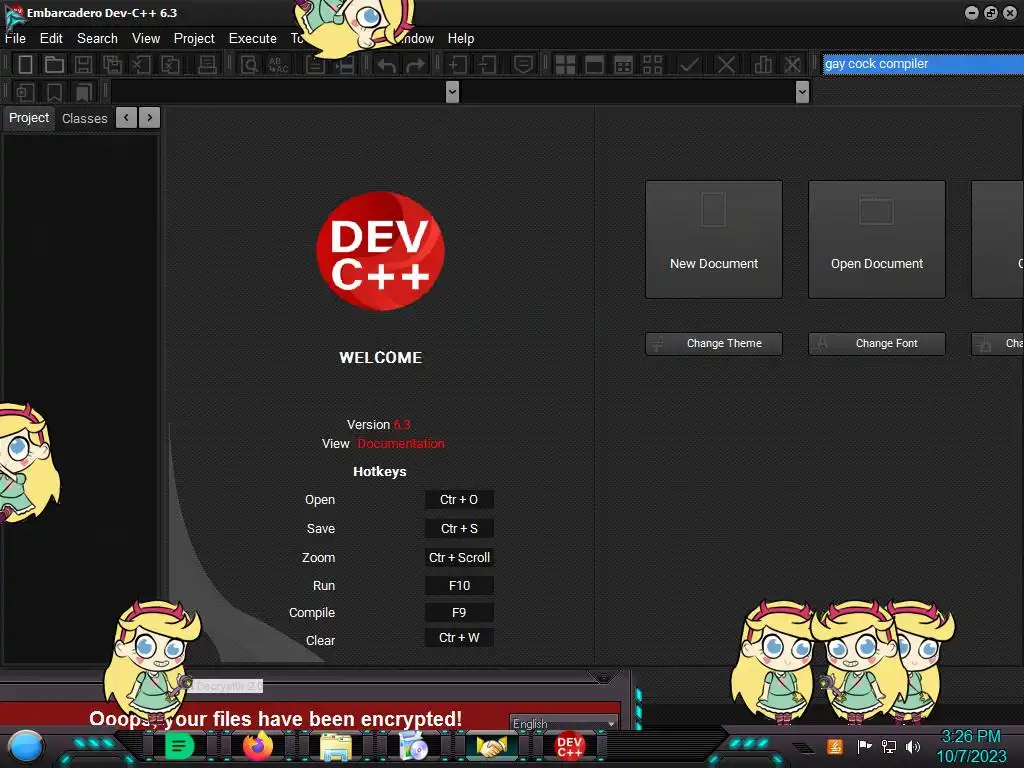Viewport: 1024px width, 768px height.
Task: Click the Toggle Comment toolbar icon
Action: tap(523, 65)
